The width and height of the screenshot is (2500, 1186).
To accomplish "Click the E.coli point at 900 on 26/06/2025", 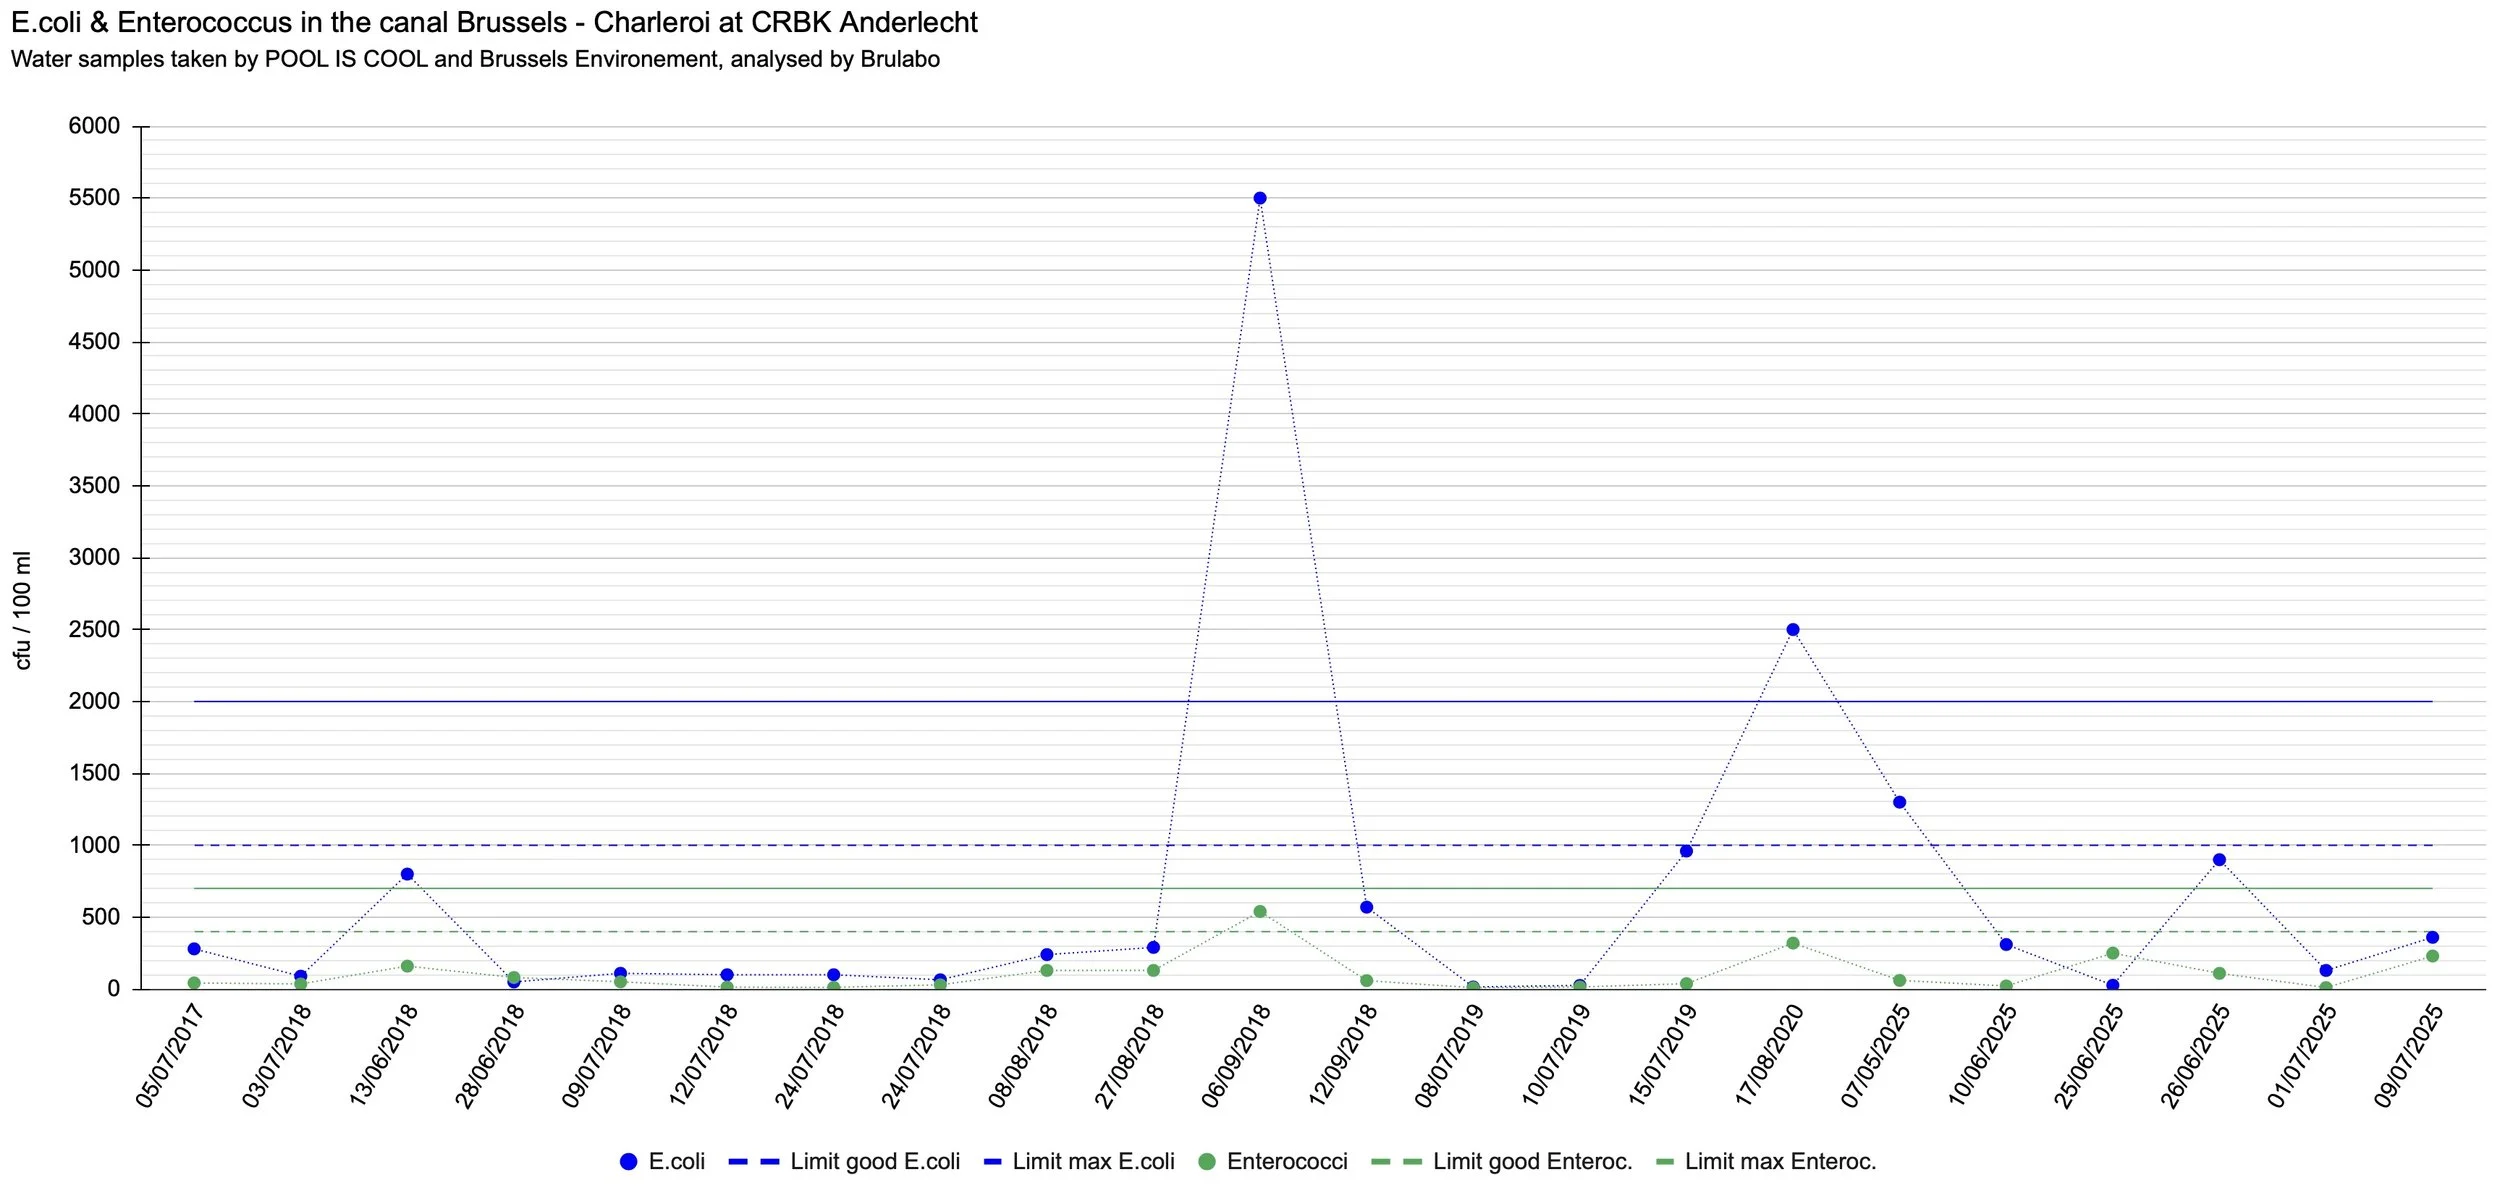I will point(2220,860).
